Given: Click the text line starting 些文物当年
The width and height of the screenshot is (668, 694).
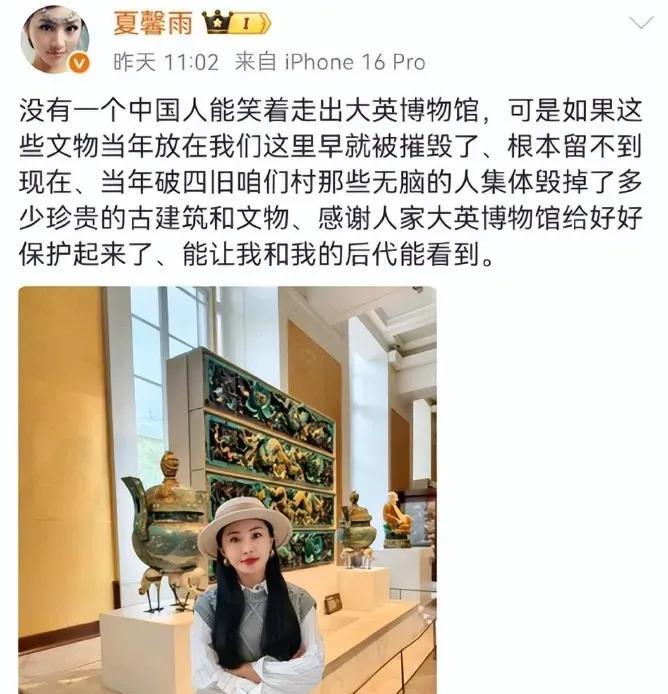Looking at the screenshot, I should tap(331, 147).
